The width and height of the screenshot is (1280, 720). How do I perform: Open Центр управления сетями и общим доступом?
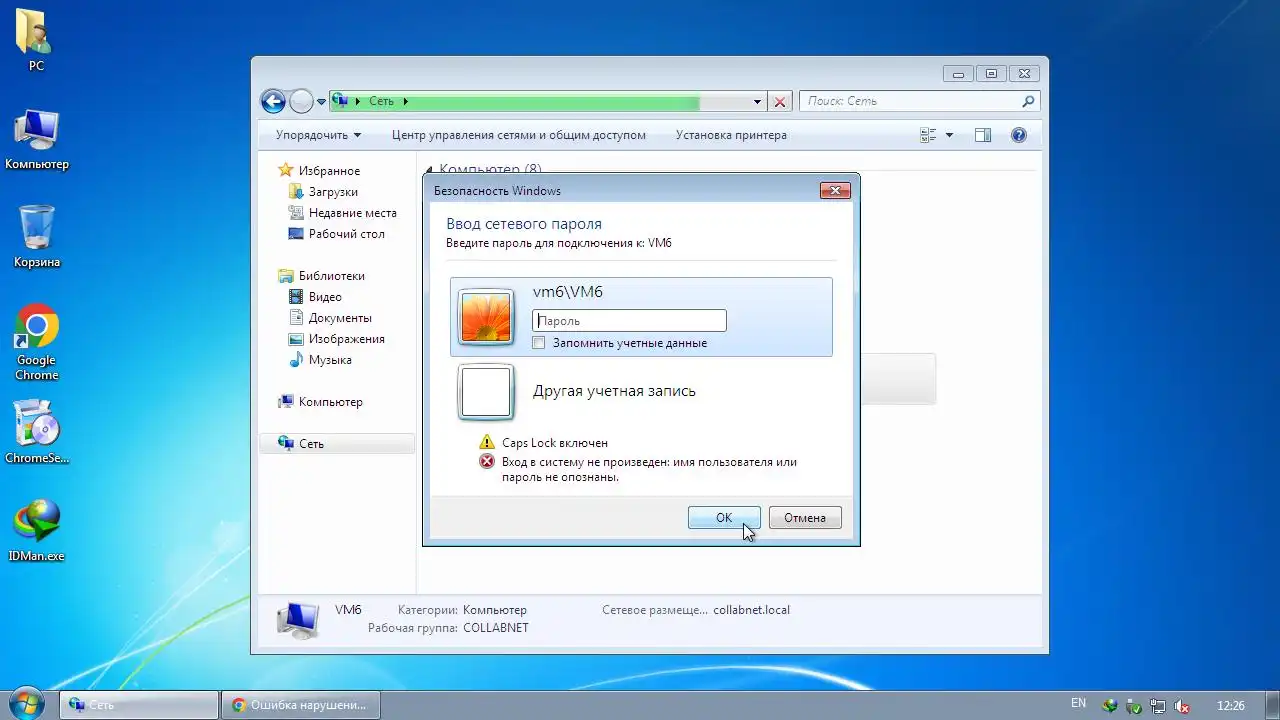pyautogui.click(x=519, y=135)
